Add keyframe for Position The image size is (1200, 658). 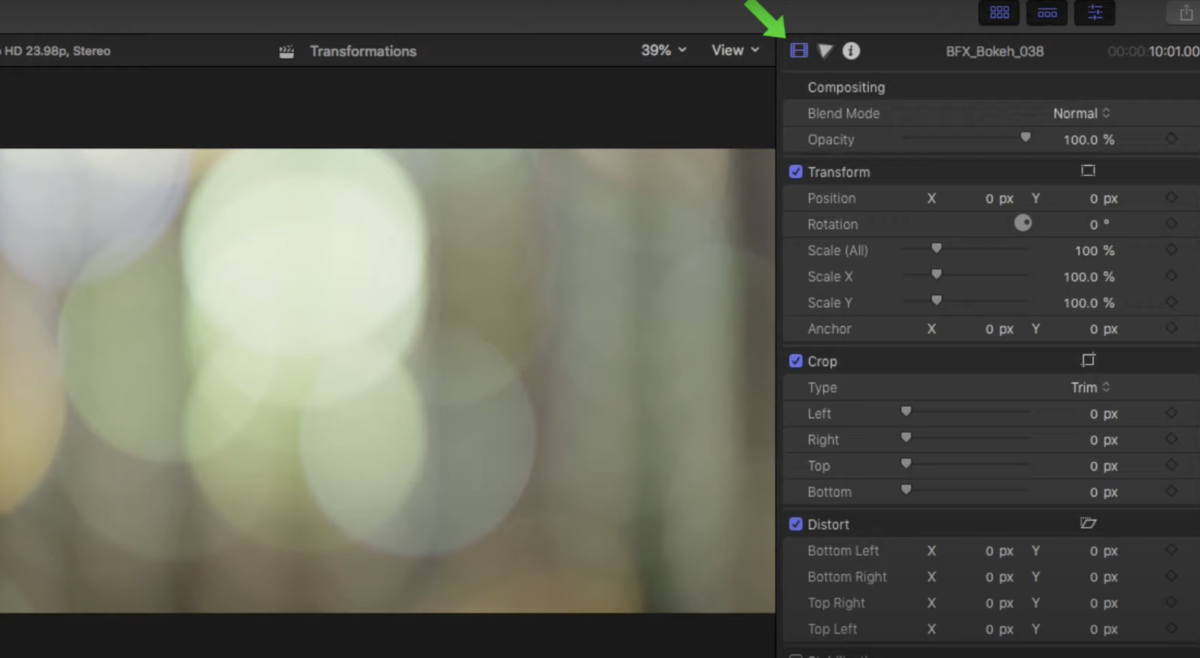(x=1171, y=198)
